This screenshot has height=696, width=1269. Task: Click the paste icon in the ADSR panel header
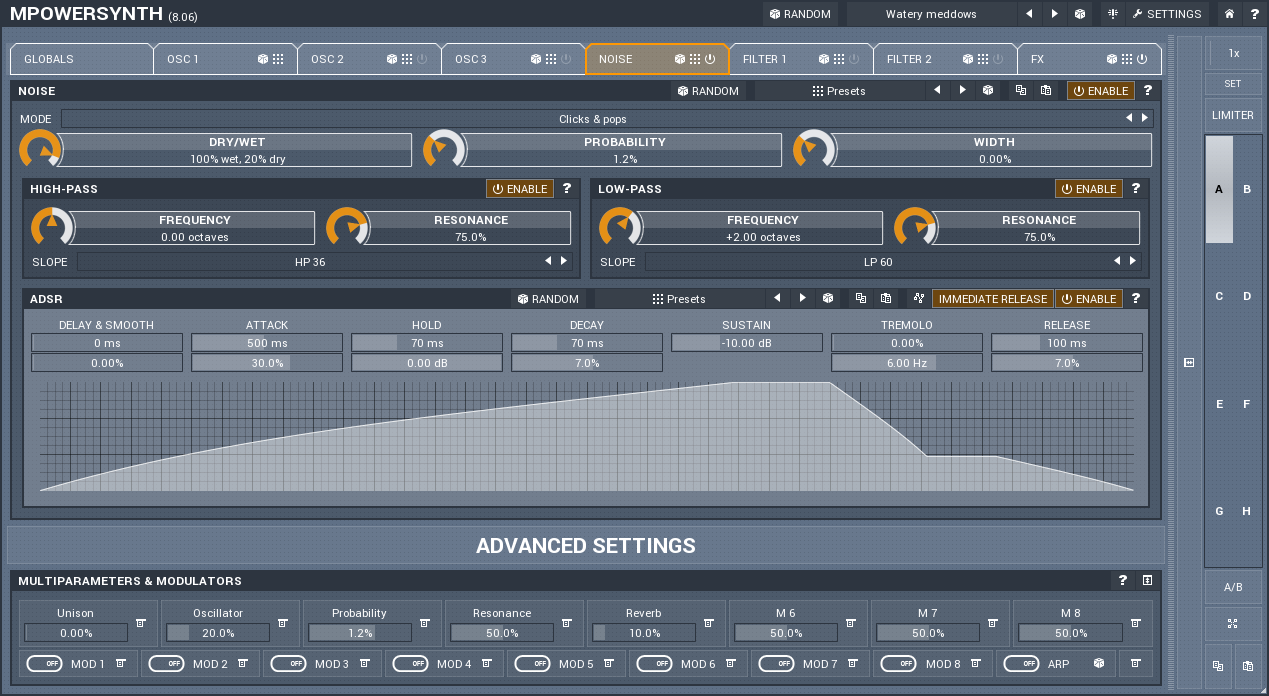885,298
